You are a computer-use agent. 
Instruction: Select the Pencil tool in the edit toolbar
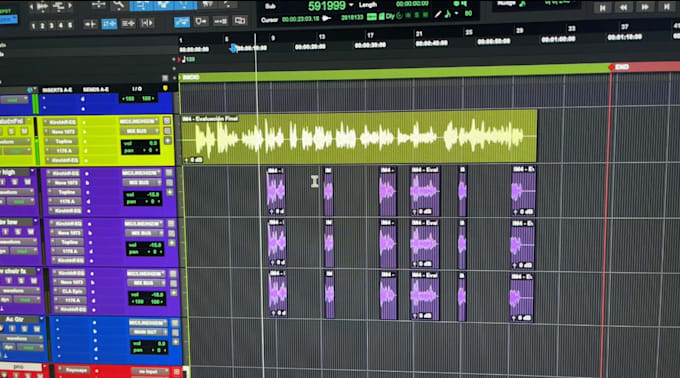click(228, 4)
